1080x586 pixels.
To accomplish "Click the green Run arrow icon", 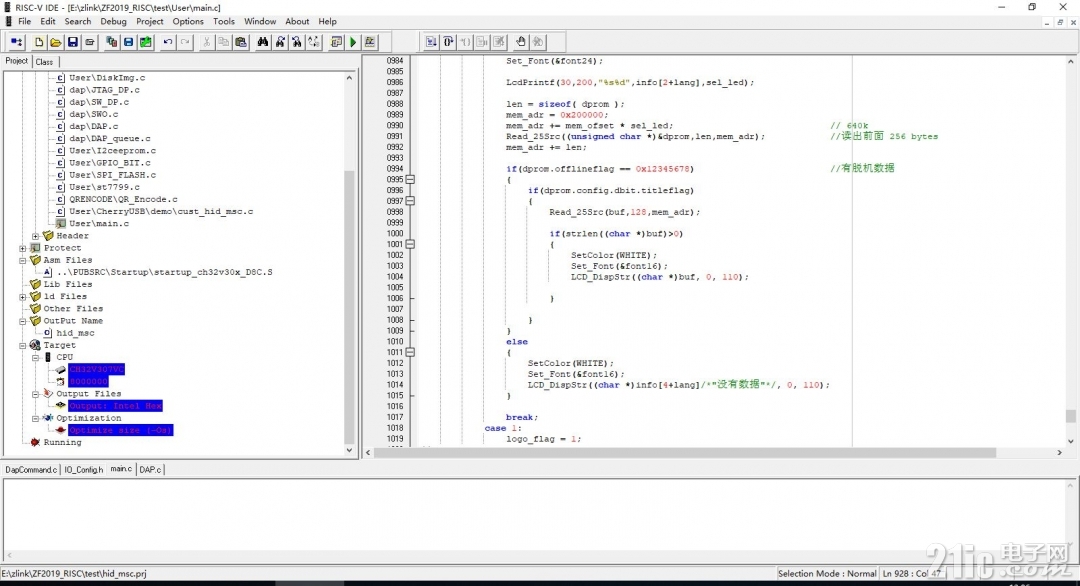I will pos(353,42).
